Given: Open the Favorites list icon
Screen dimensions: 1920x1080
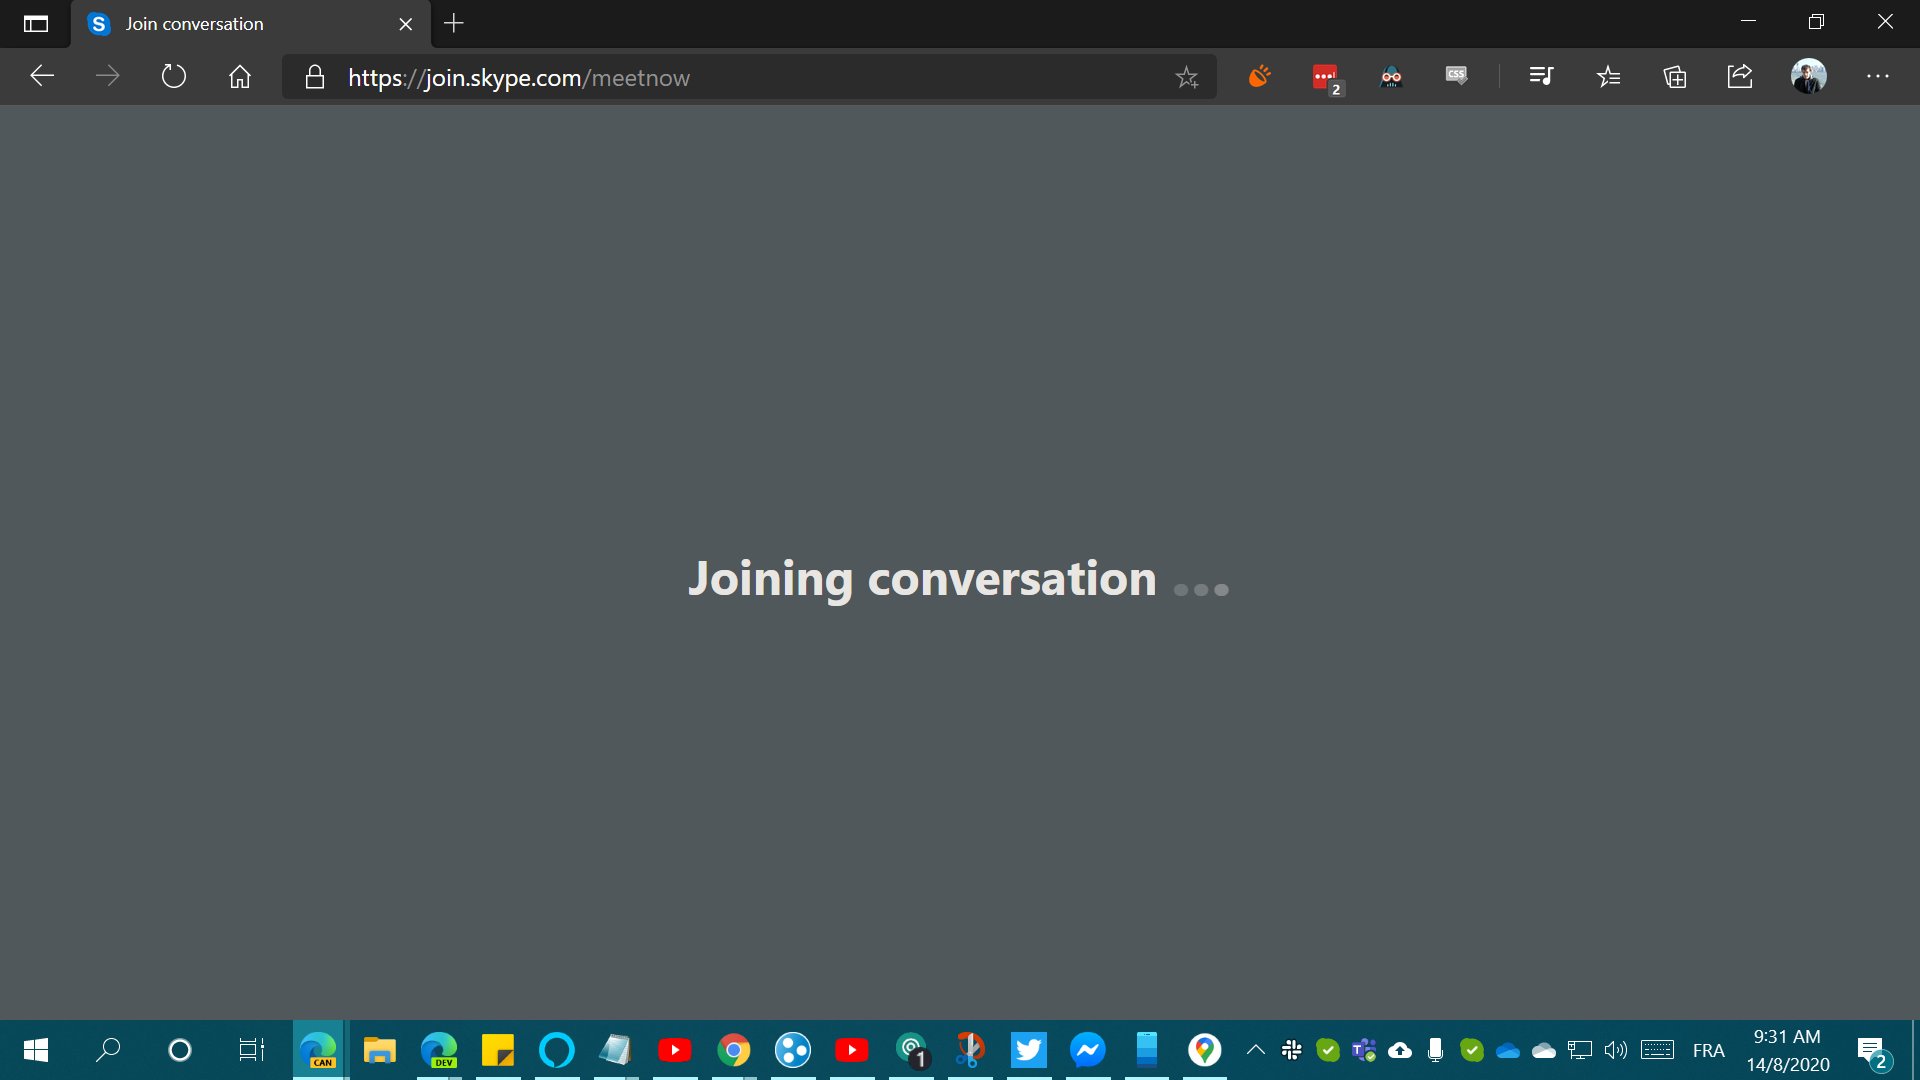Looking at the screenshot, I should pyautogui.click(x=1608, y=77).
